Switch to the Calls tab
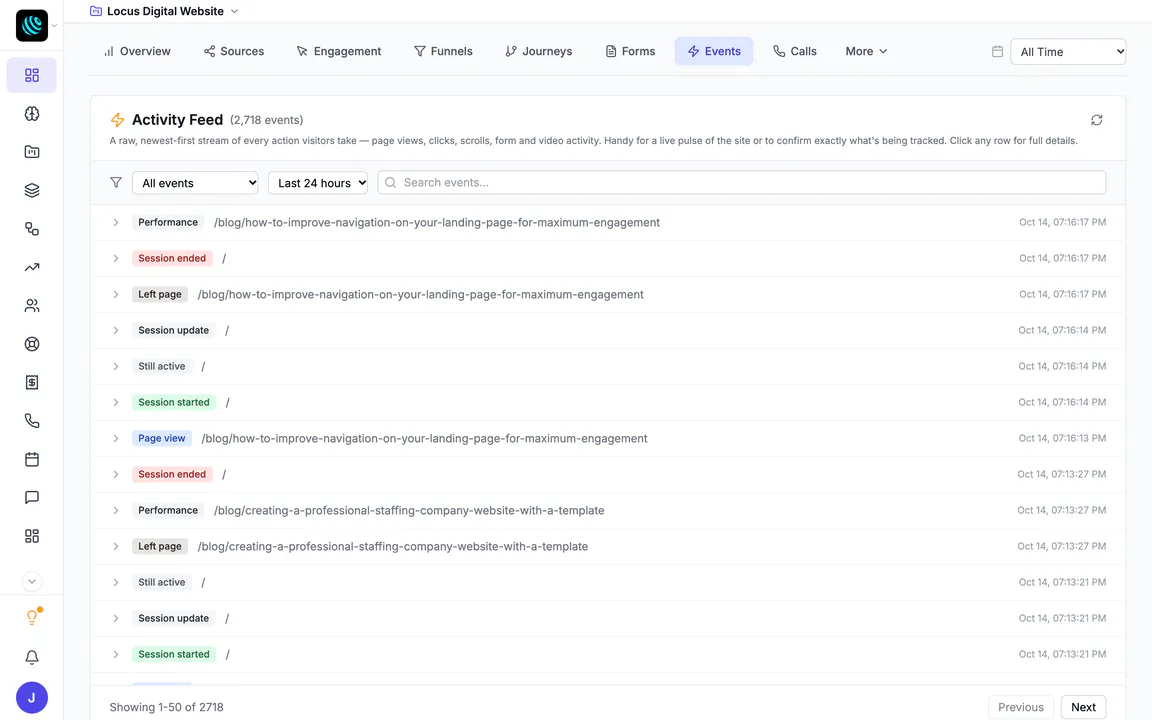The image size is (1152, 720). [795, 51]
